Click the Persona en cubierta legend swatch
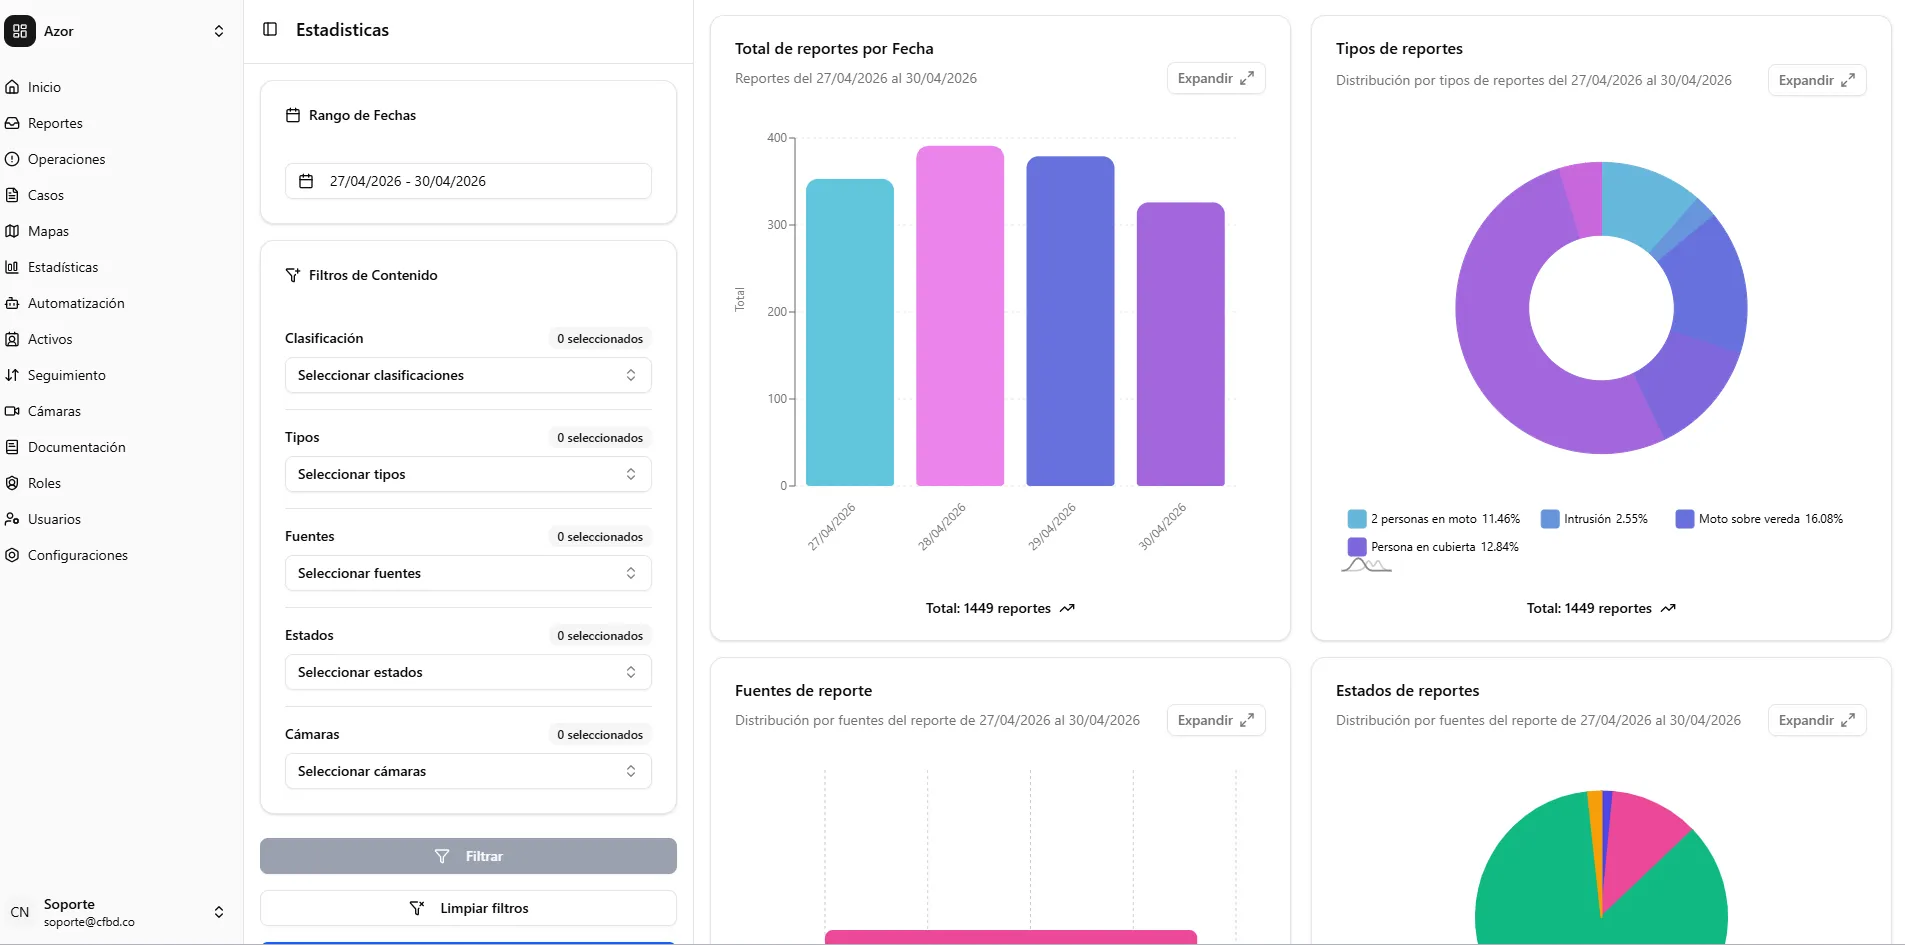 pyautogui.click(x=1357, y=547)
